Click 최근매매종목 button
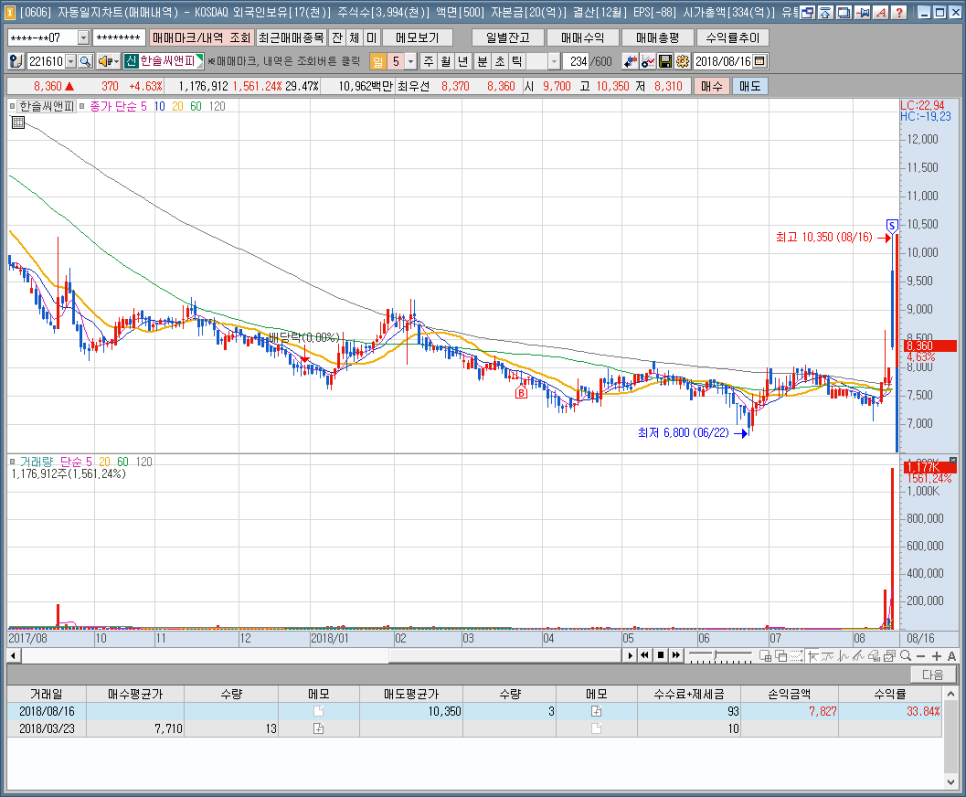Image resolution: width=966 pixels, height=797 pixels. pyautogui.click(x=291, y=38)
